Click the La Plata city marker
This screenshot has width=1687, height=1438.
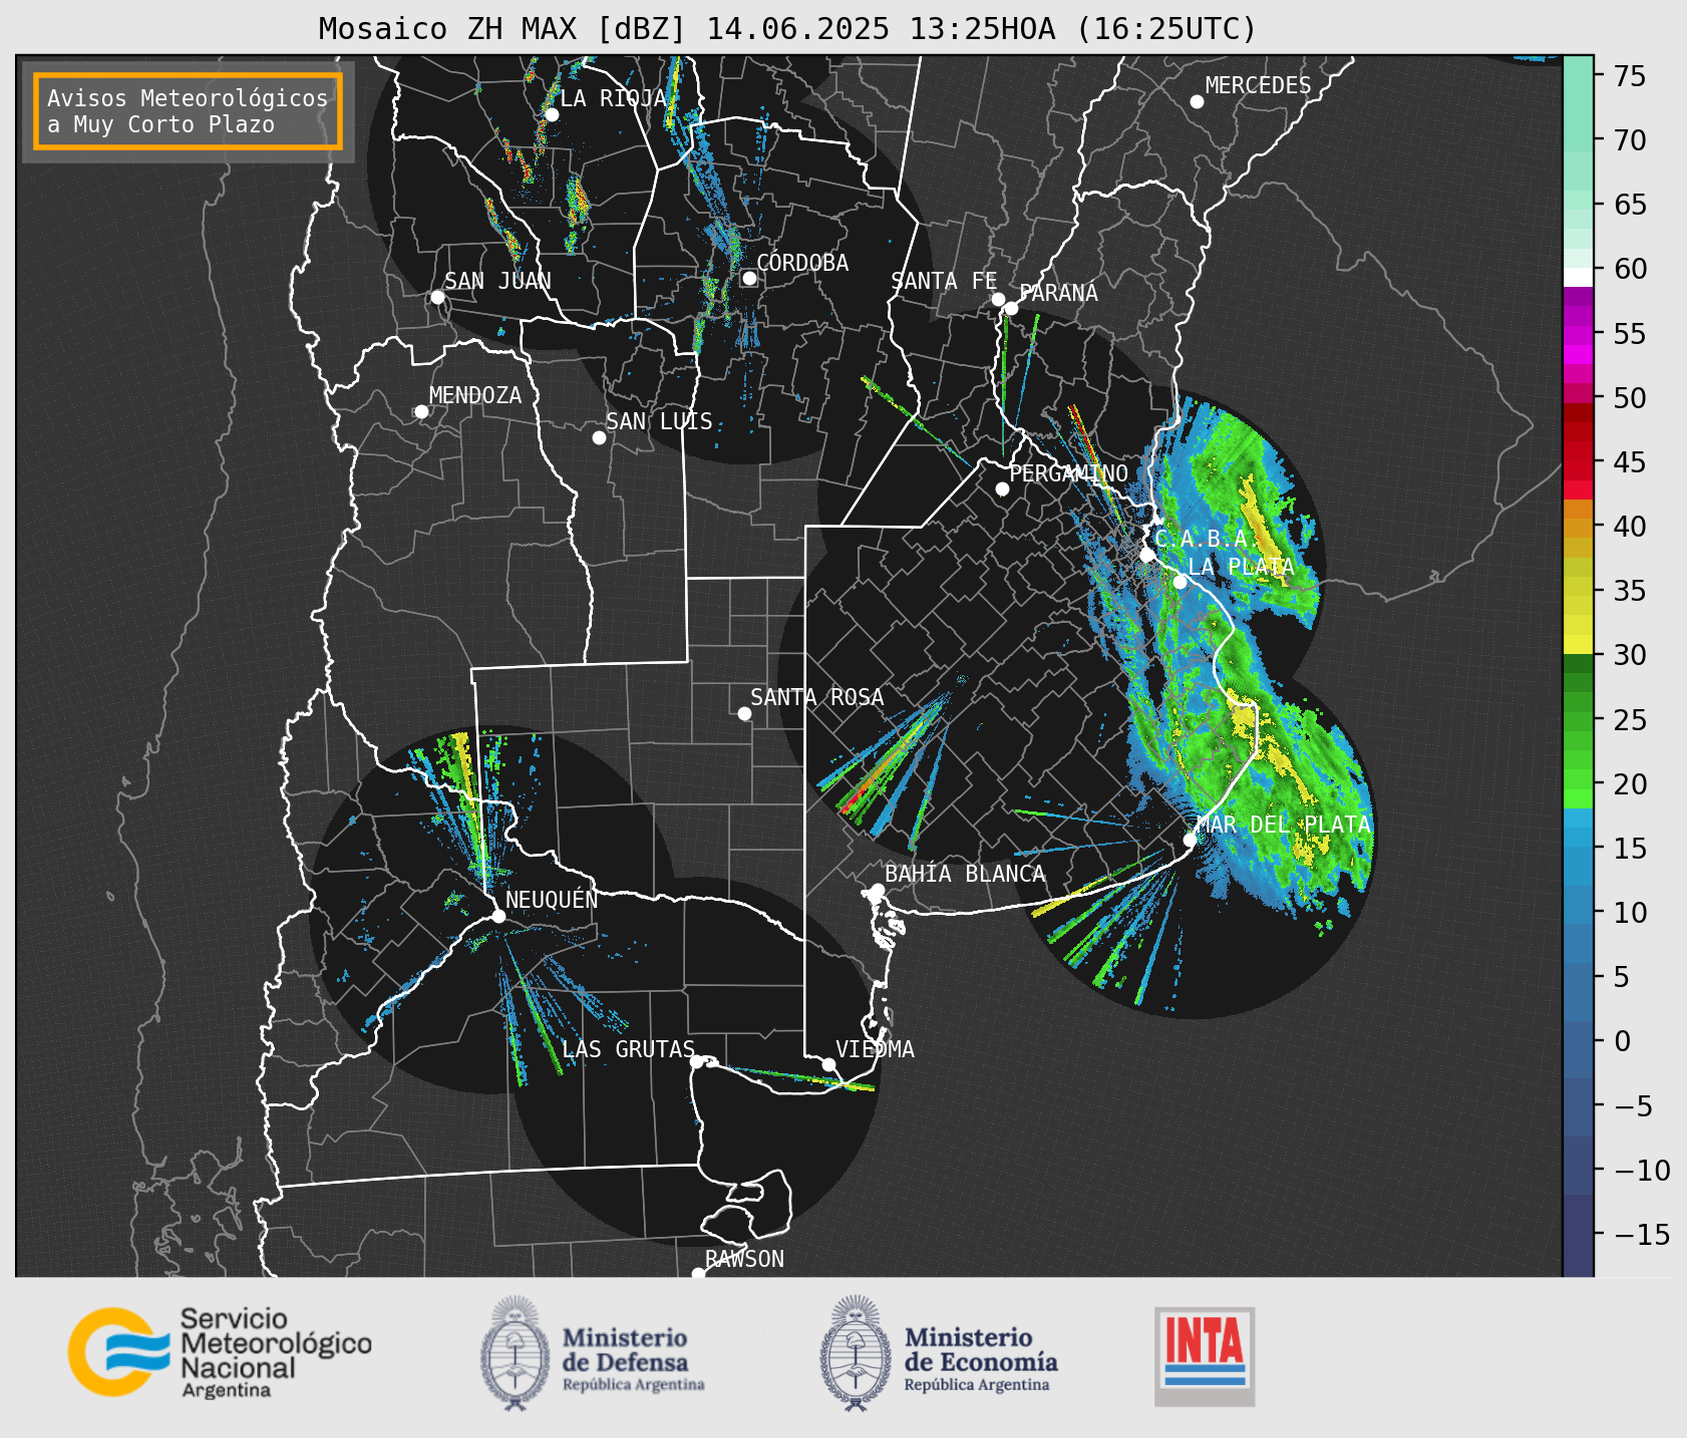click(x=1180, y=582)
